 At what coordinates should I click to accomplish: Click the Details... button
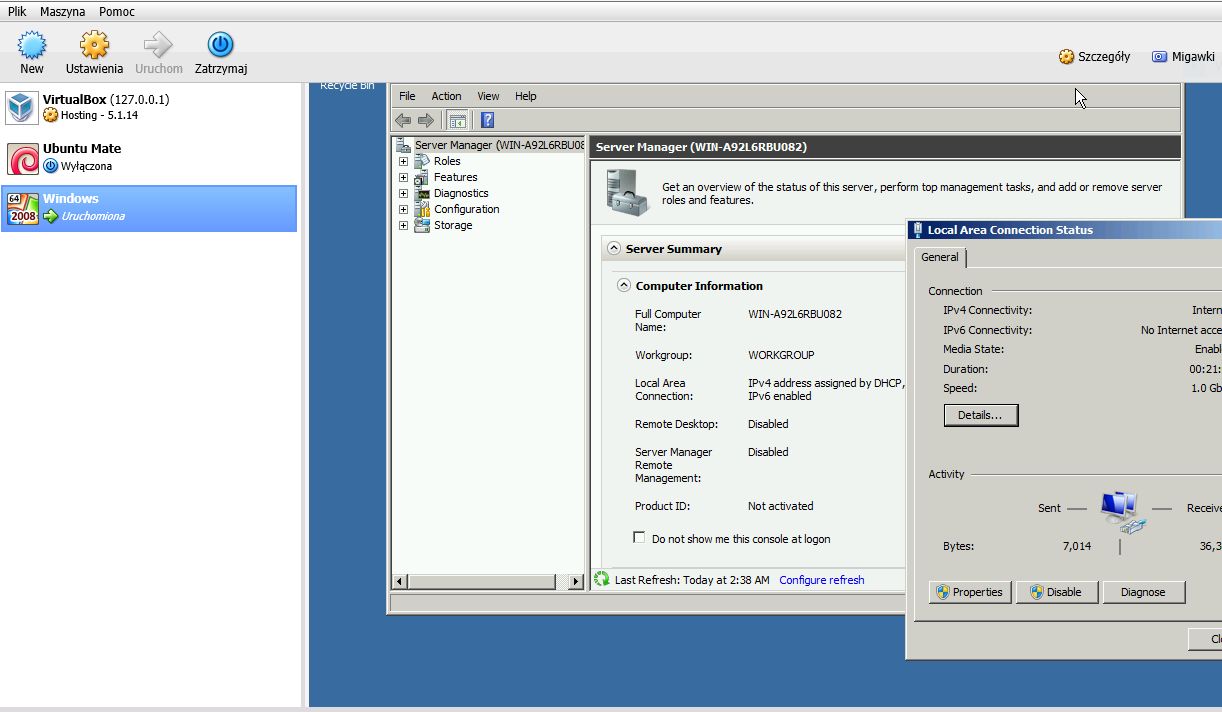coord(981,415)
